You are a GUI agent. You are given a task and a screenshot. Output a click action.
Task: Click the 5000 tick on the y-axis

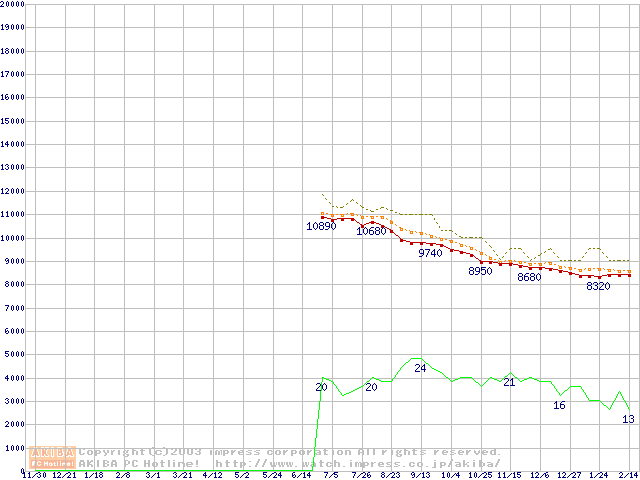coord(15,355)
